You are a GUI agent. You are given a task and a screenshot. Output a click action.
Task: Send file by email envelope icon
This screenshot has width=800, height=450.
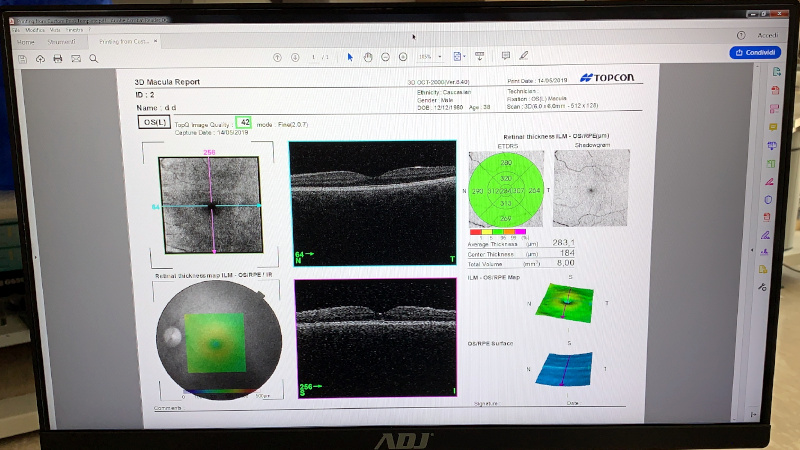75,59
